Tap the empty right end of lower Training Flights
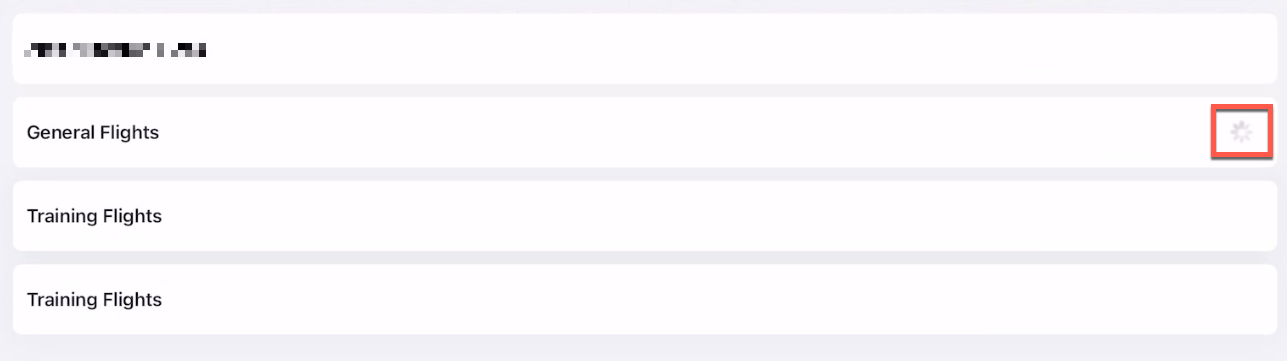This screenshot has height=361, width=1287. click(x=1200, y=299)
